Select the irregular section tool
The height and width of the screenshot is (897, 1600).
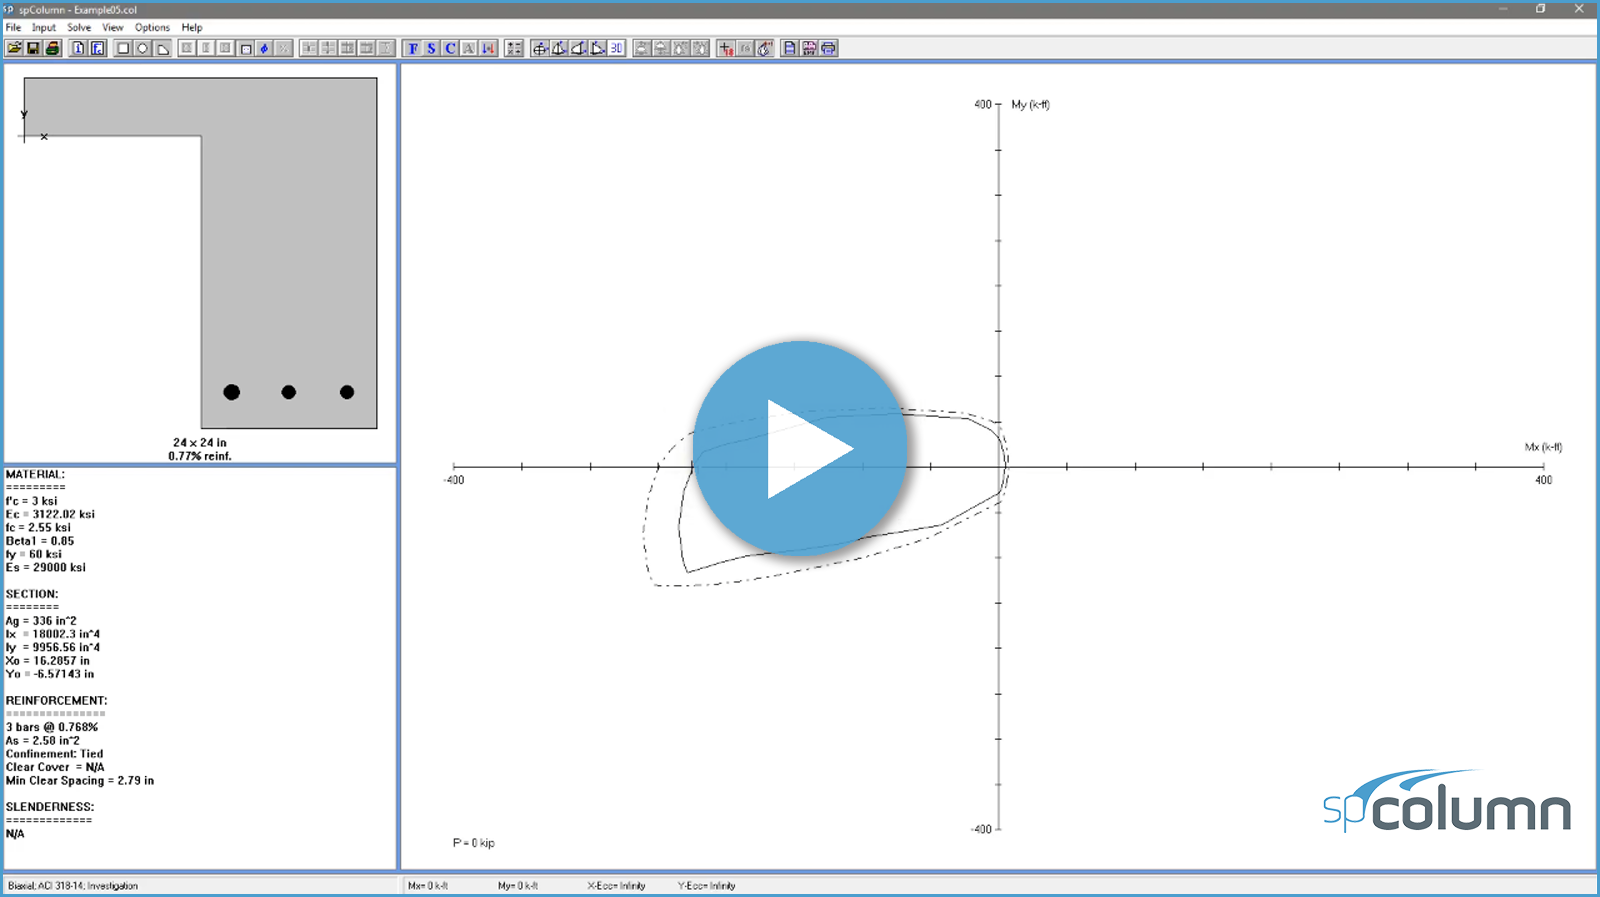tap(163, 48)
